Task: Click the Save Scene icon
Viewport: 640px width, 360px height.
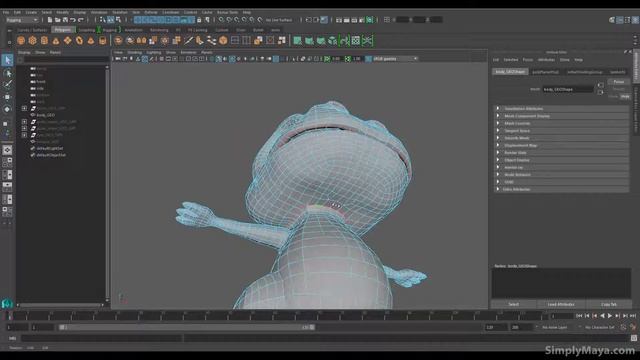Action: pos(65,20)
